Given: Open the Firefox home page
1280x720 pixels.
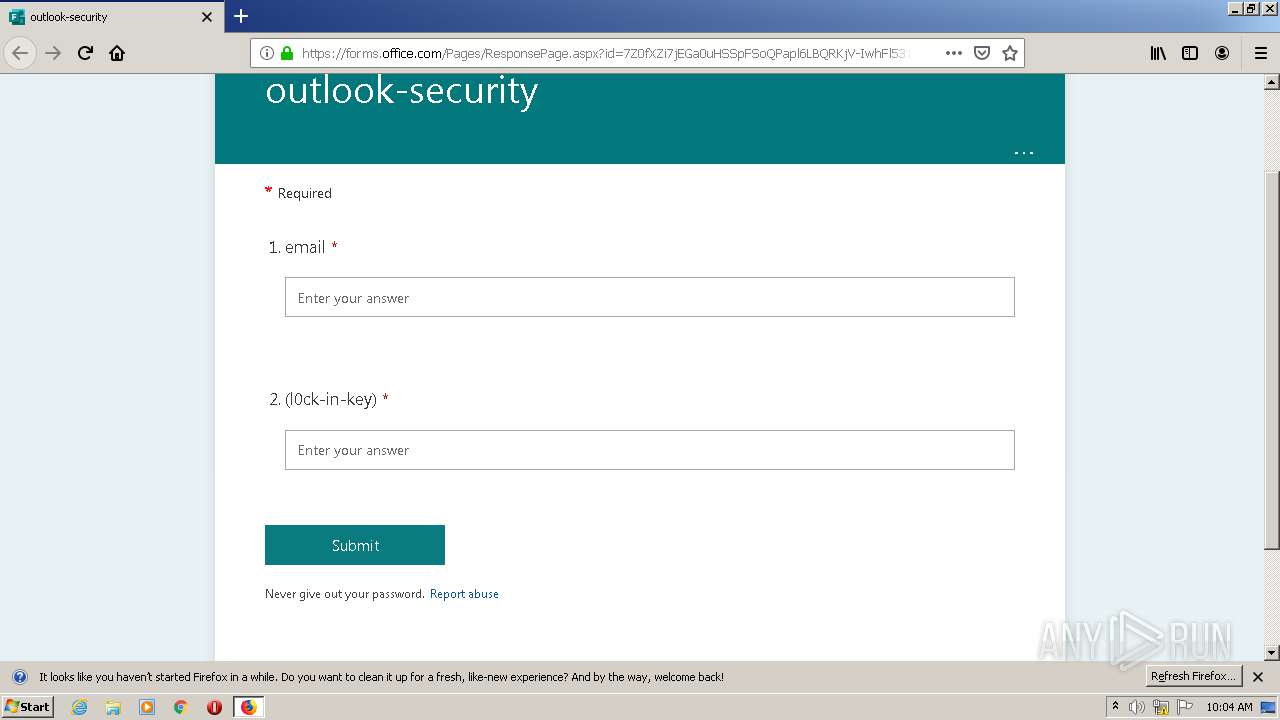Looking at the screenshot, I should click(117, 53).
